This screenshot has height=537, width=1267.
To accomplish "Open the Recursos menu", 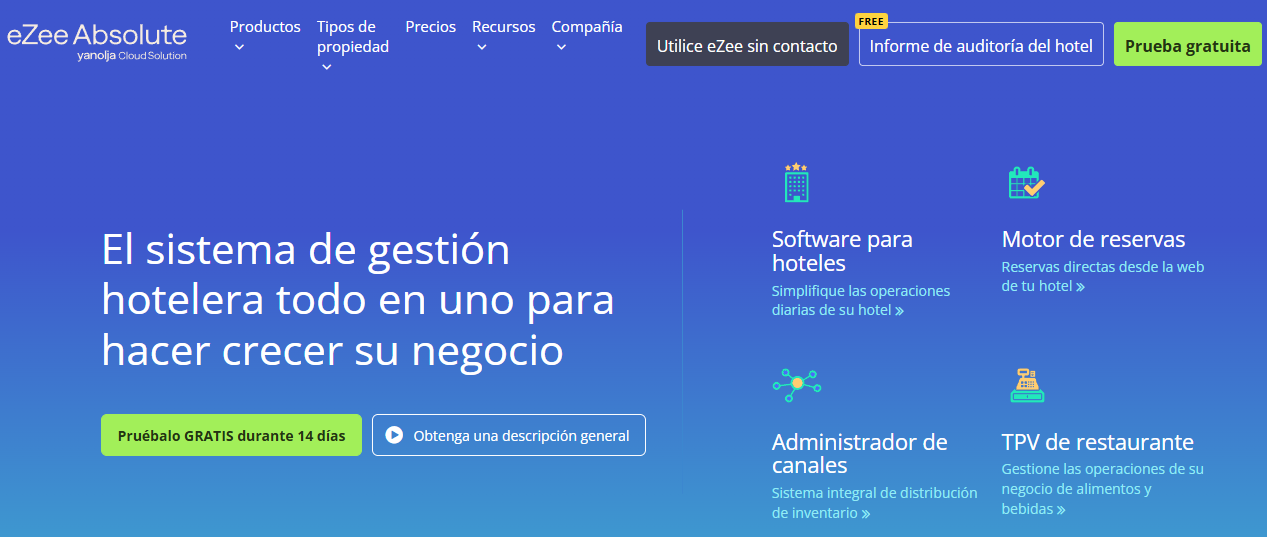I will coord(504,27).
